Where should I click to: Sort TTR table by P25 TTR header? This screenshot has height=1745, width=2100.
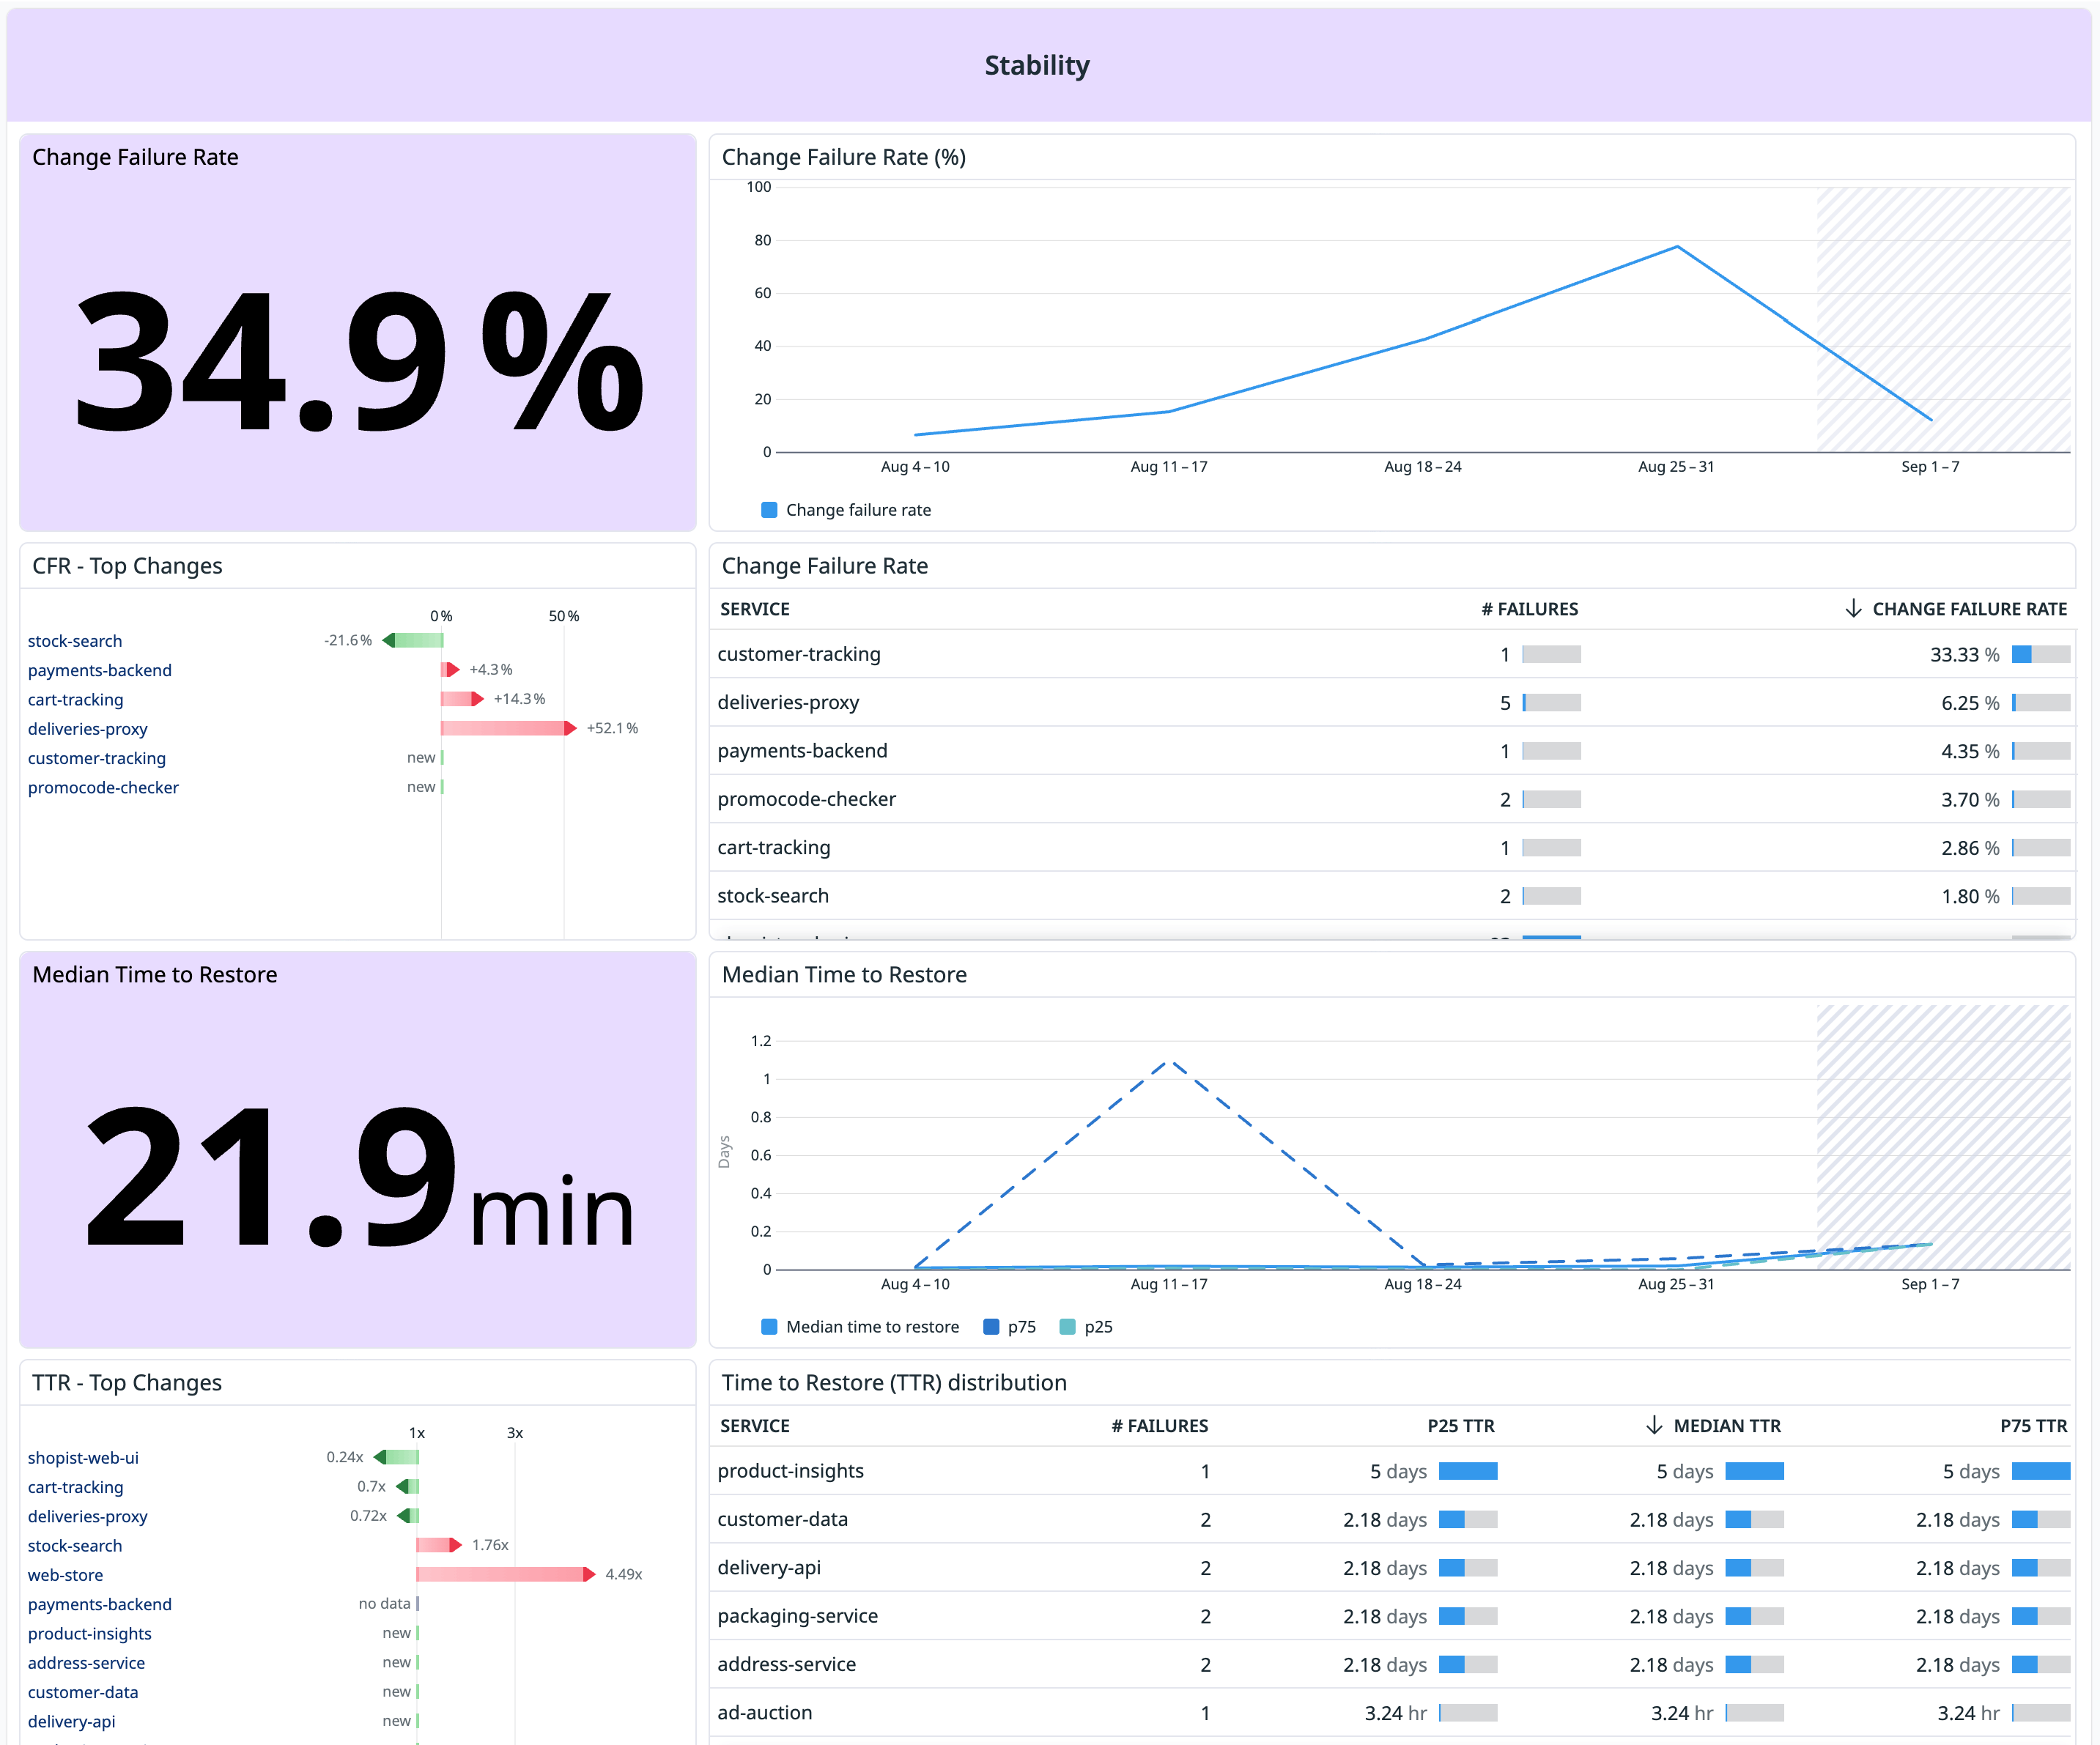pyautogui.click(x=1460, y=1426)
